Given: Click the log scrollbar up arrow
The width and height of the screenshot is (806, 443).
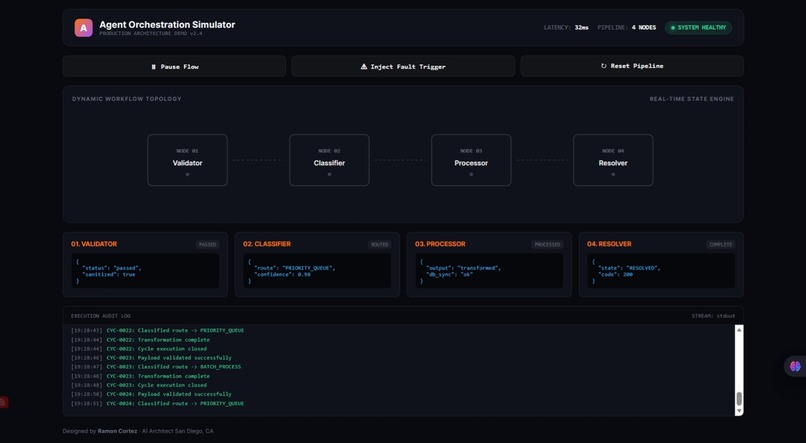Looking at the screenshot, I should [x=739, y=330].
